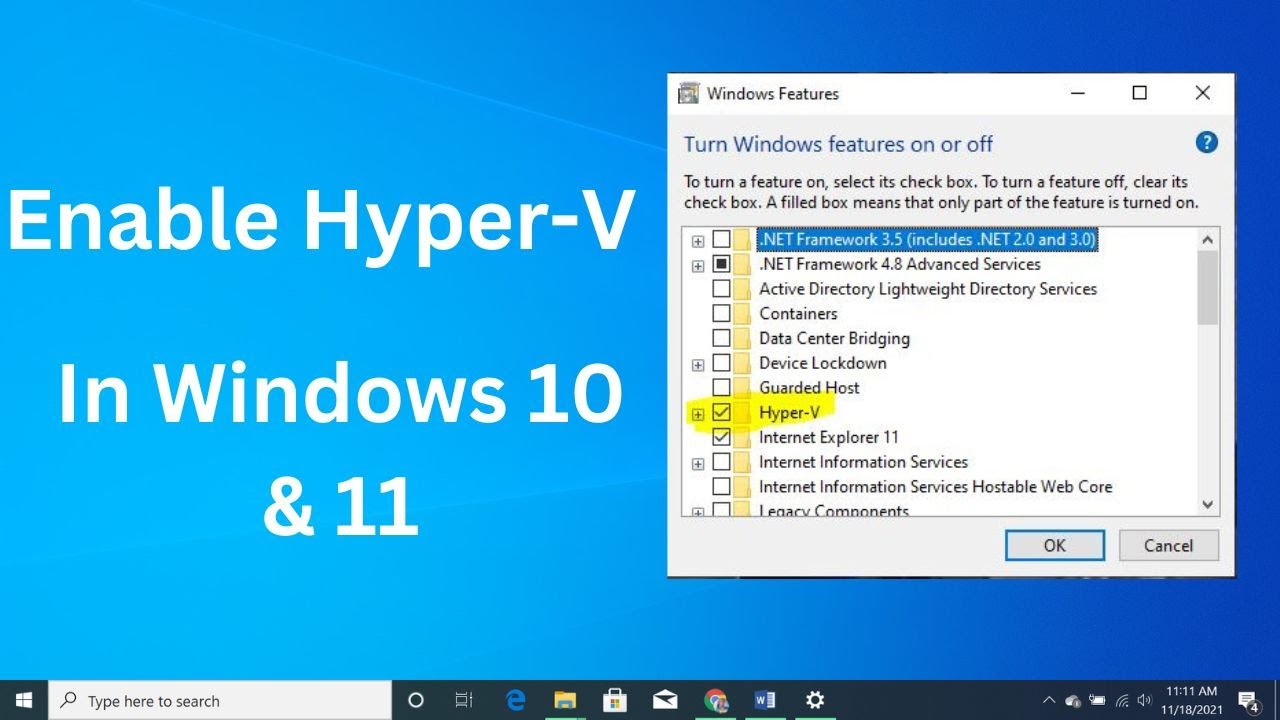Open the Windows Start menu
Viewport: 1280px width, 720px height.
pyautogui.click(x=24, y=700)
